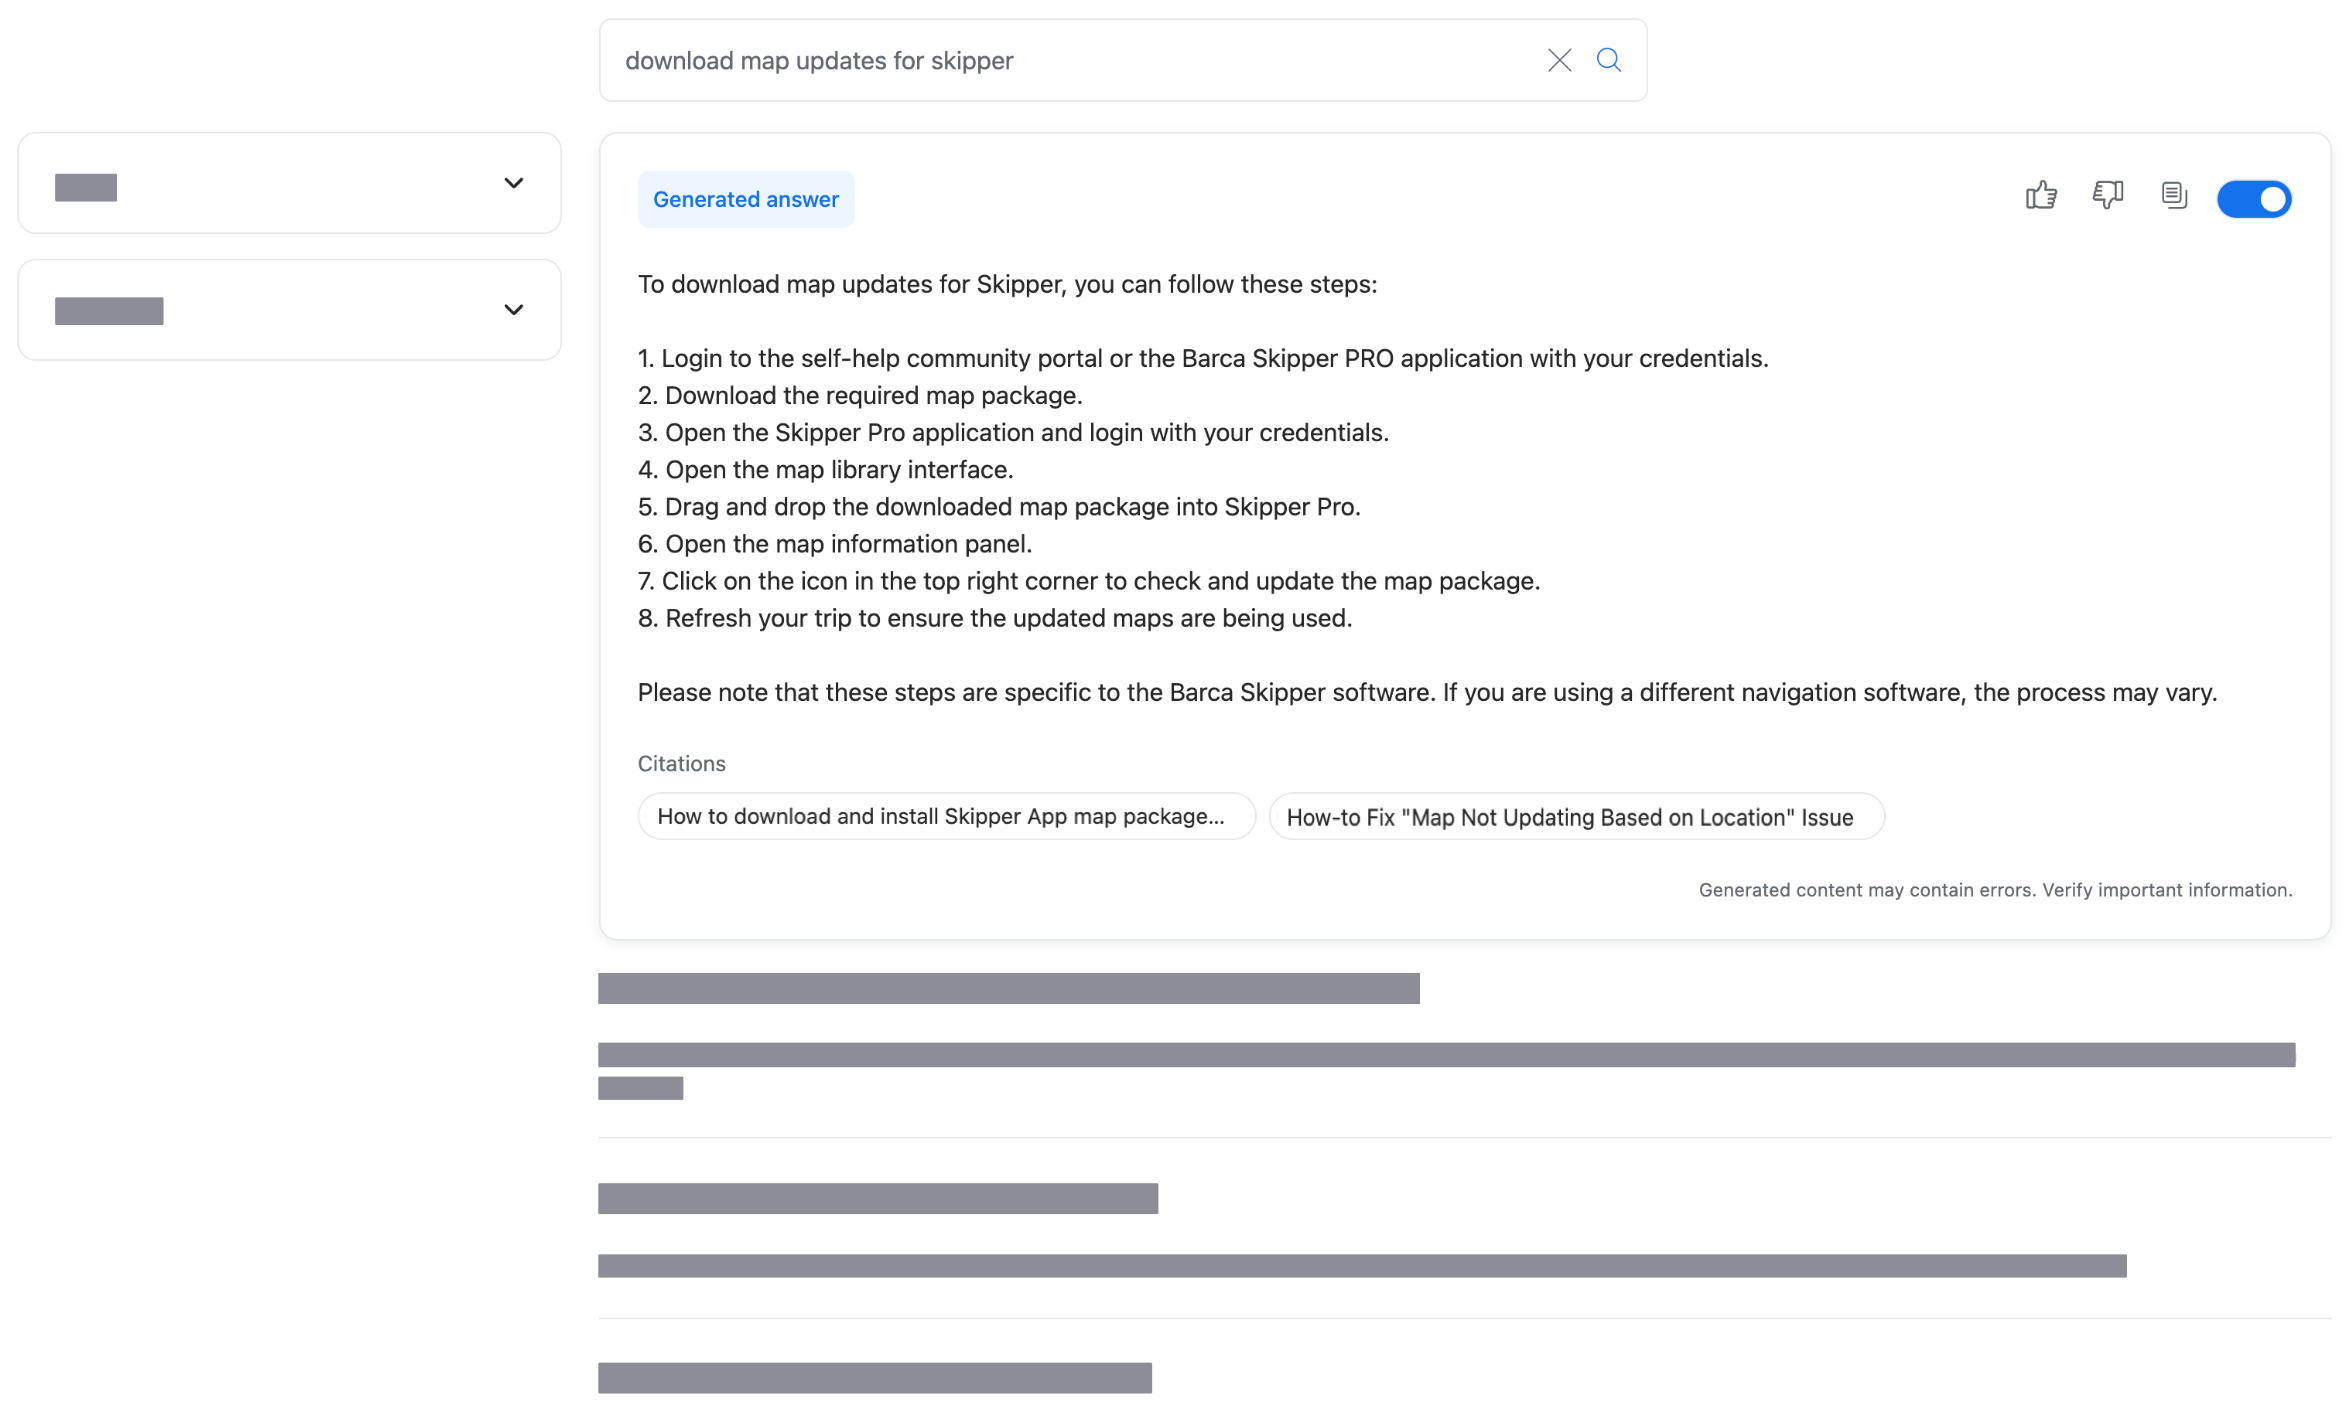This screenshot has width=2350, height=1406.
Task: Copy the generated answer to clipboard
Action: (x=2174, y=195)
